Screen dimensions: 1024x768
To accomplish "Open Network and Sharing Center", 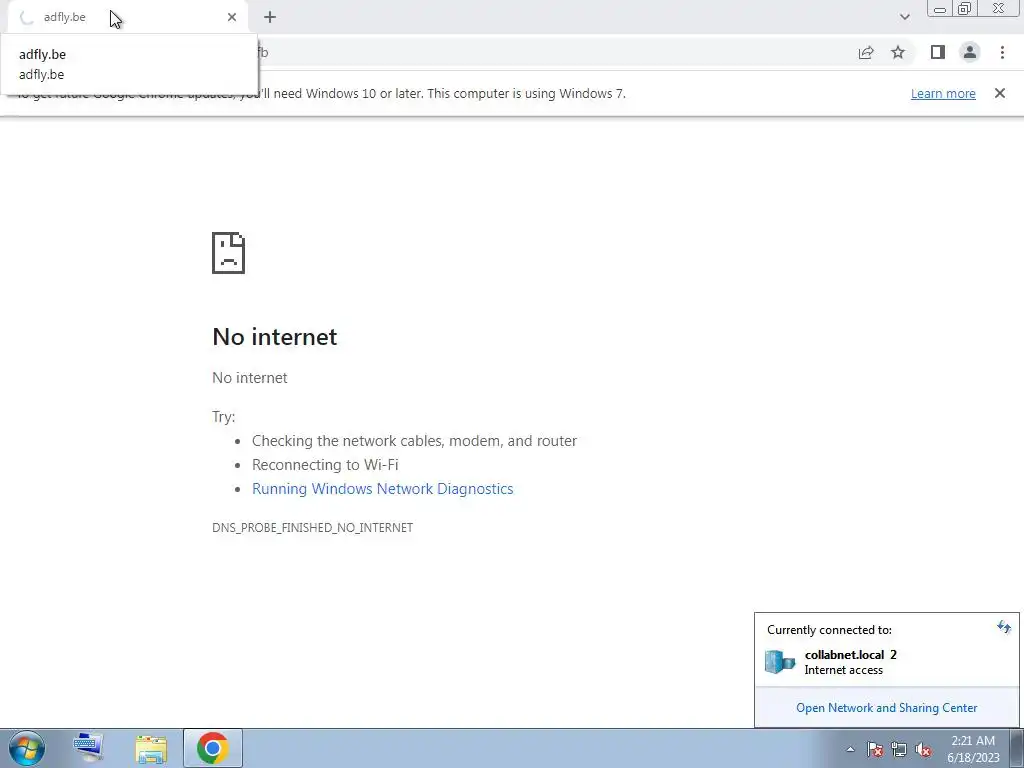I will click(886, 708).
